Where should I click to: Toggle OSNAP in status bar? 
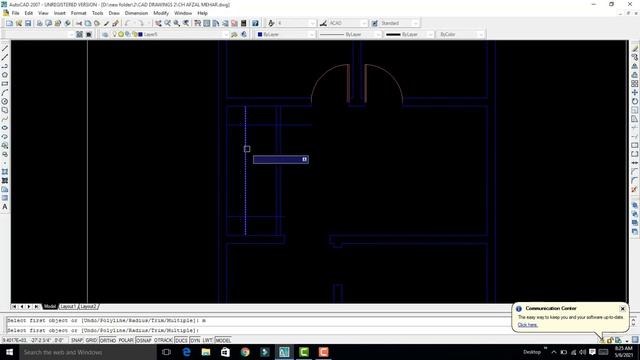pos(144,340)
